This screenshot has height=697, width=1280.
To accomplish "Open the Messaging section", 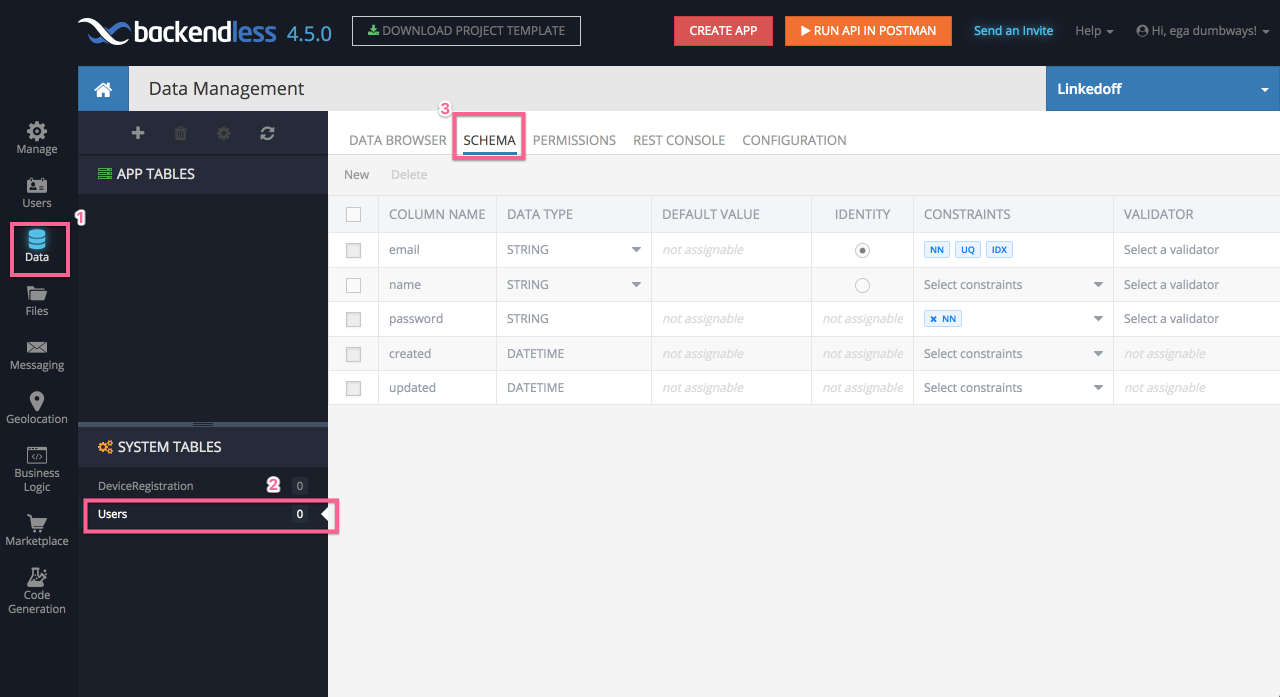I will (x=36, y=355).
